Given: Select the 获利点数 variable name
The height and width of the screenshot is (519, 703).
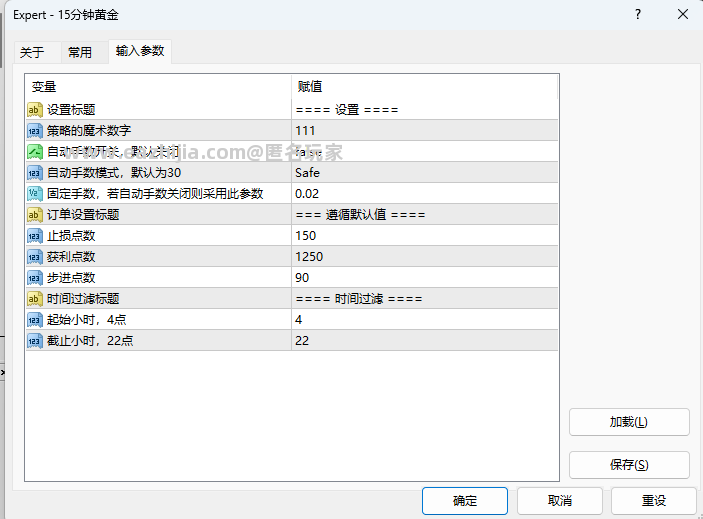Looking at the screenshot, I should pyautogui.click(x=71, y=257).
